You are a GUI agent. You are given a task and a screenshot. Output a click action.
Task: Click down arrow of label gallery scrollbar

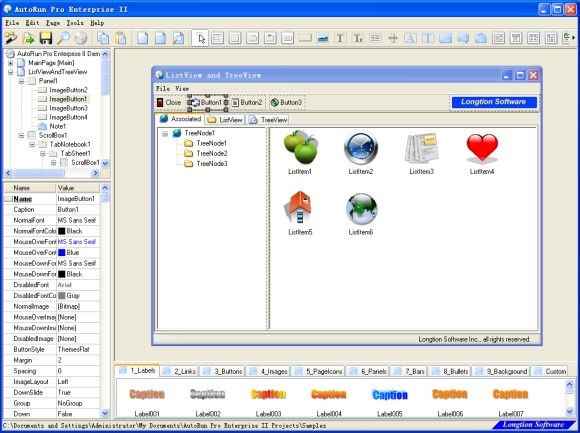point(570,412)
